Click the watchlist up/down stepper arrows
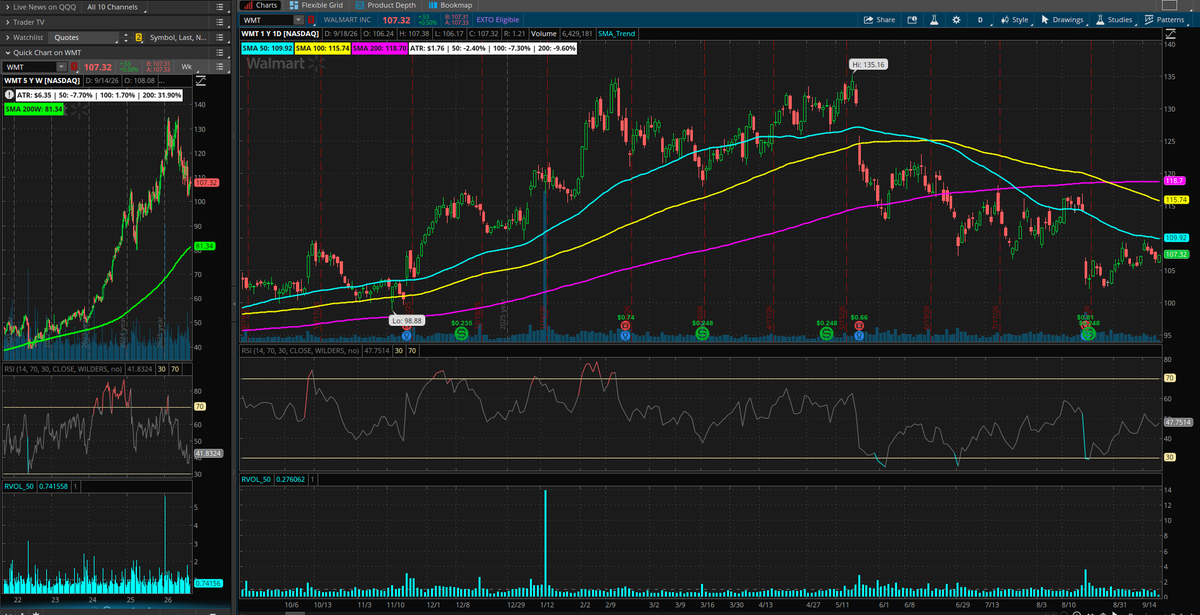 (126, 38)
